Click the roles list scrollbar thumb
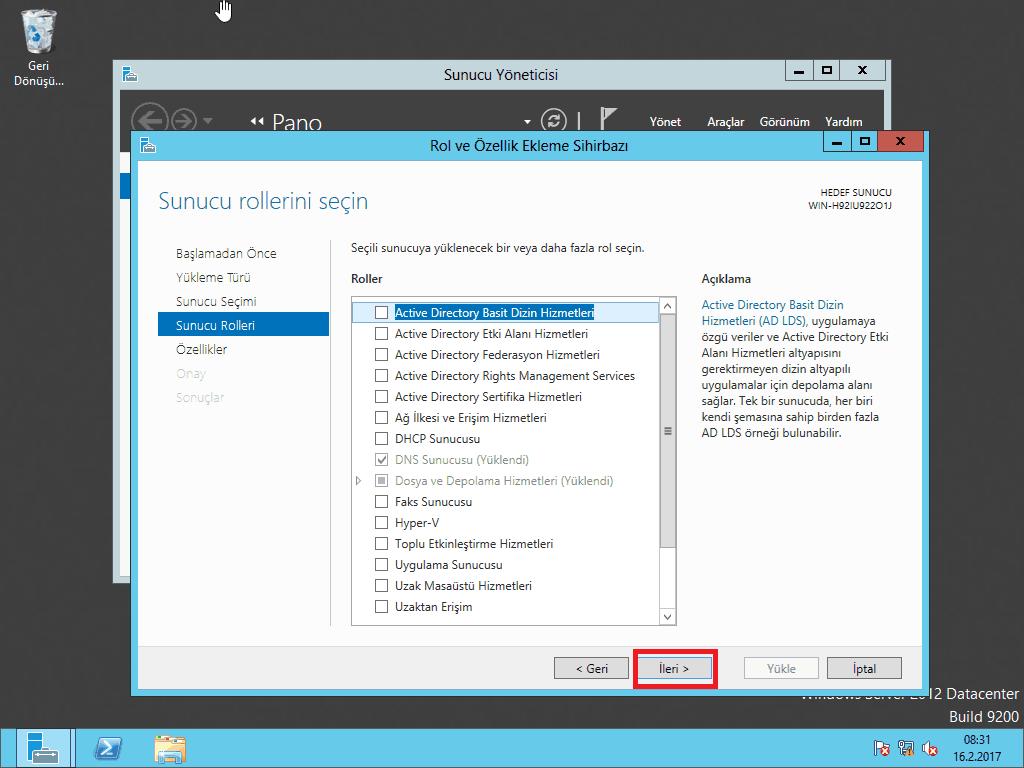1024x768 pixels. [668, 430]
